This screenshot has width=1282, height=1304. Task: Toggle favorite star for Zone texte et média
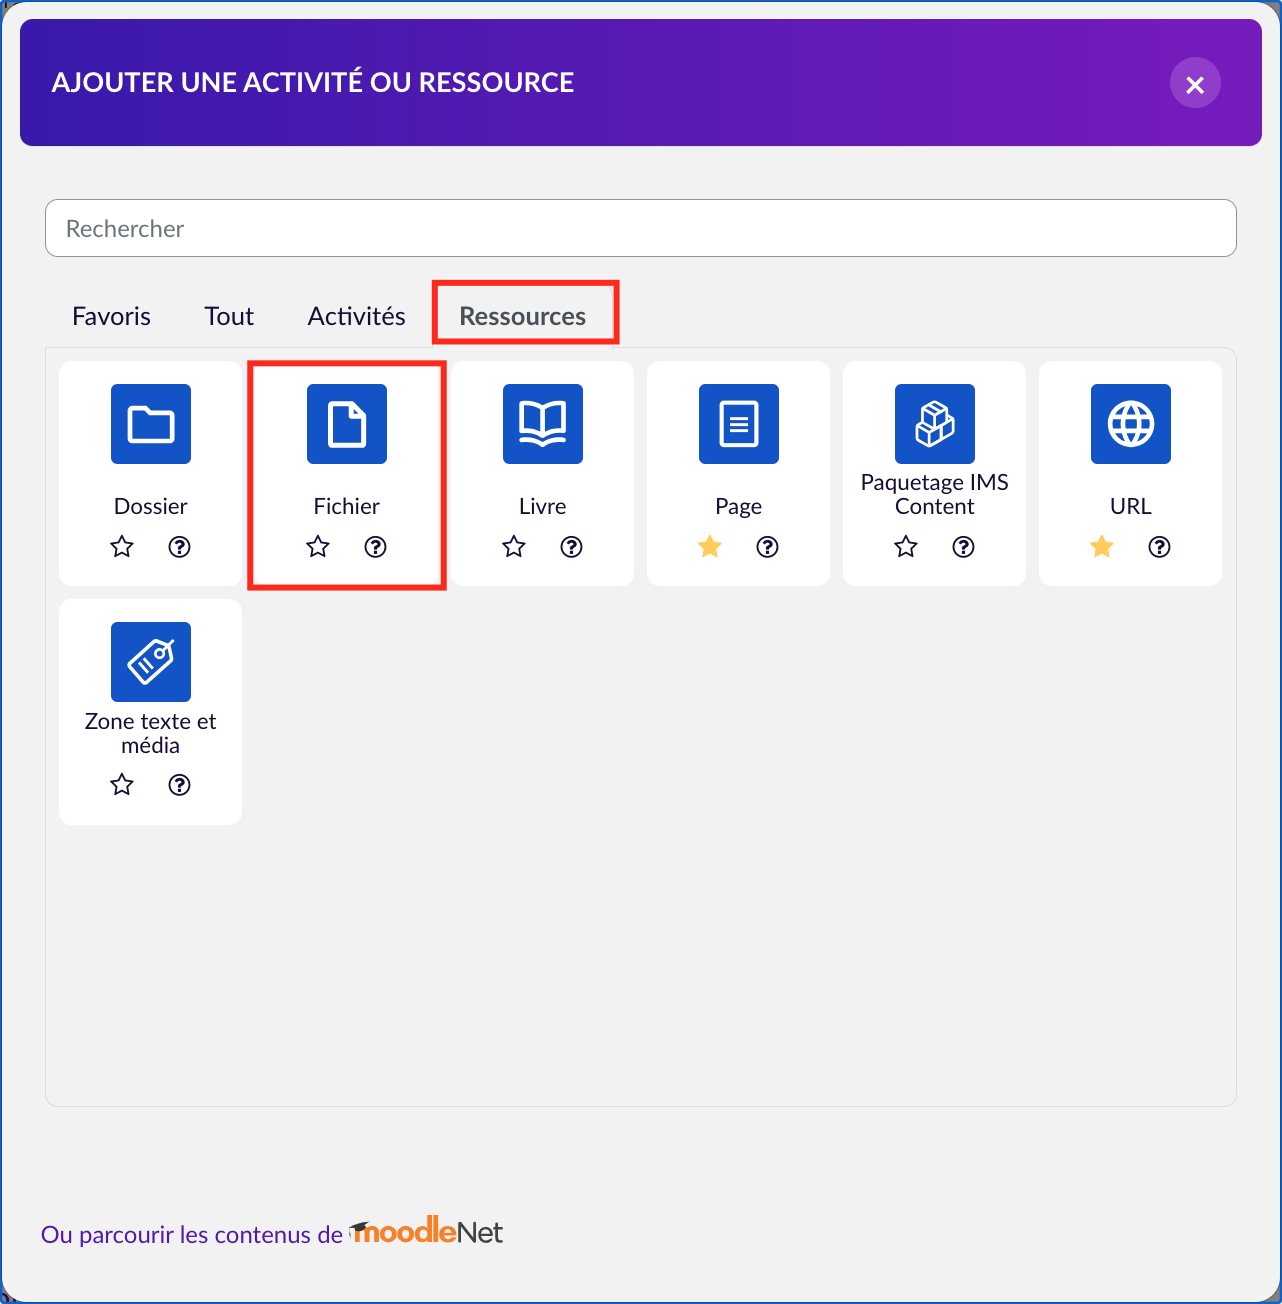point(122,785)
